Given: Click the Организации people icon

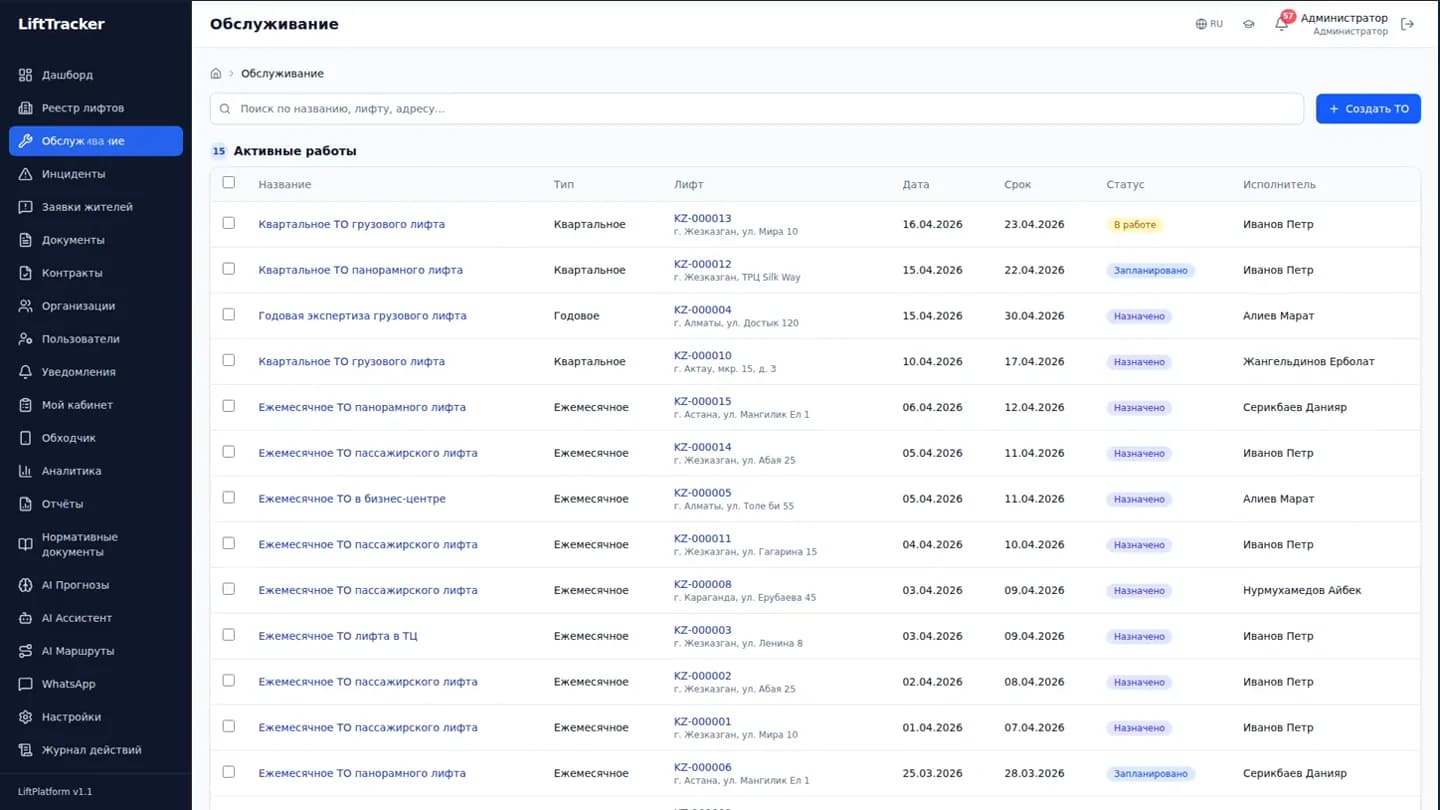Looking at the screenshot, I should [26, 306].
